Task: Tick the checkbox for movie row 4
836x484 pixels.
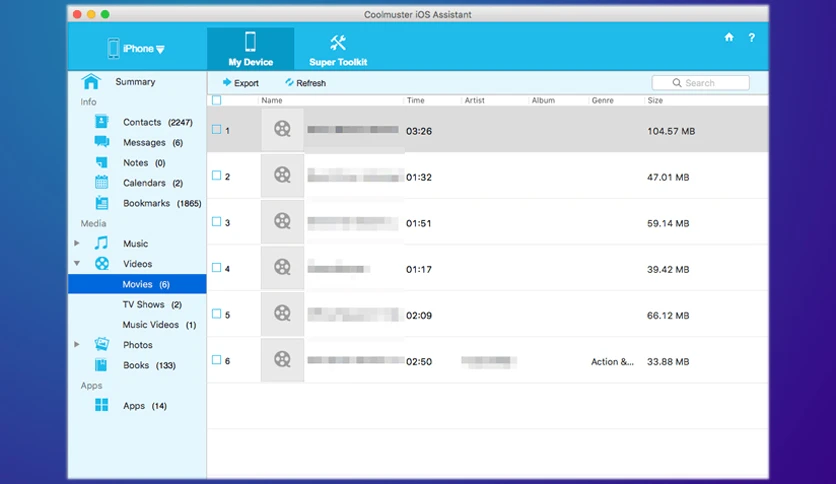Action: [x=216, y=268]
